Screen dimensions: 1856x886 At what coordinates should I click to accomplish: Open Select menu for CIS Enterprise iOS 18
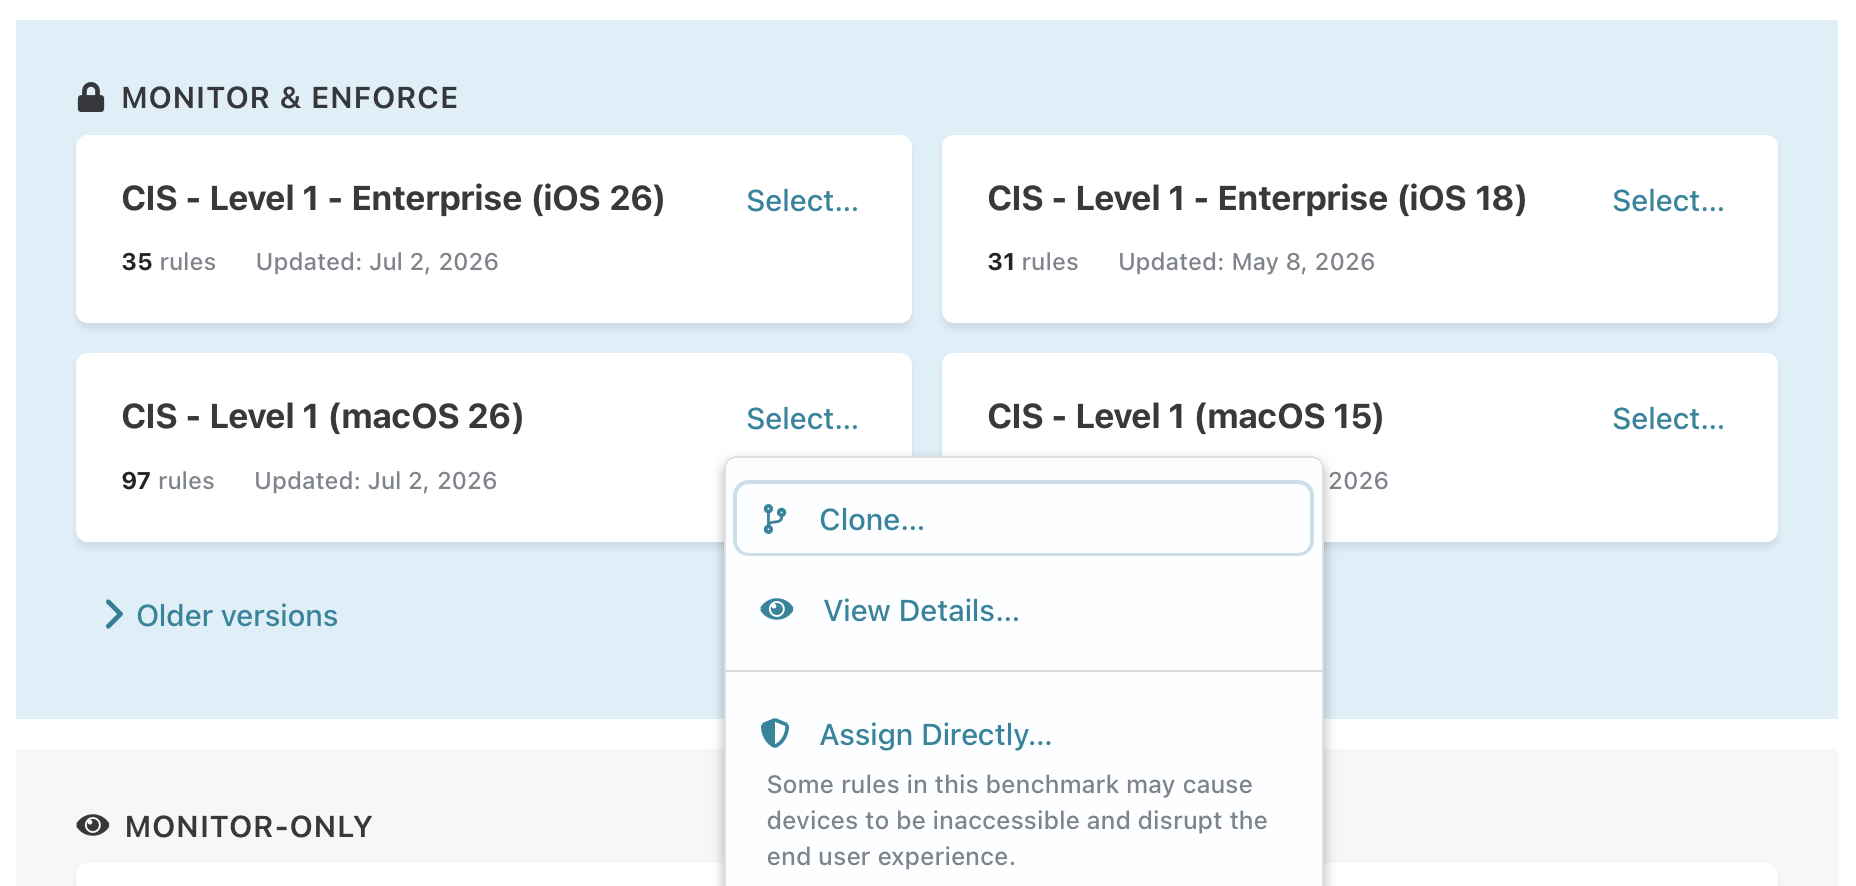pyautogui.click(x=1668, y=201)
